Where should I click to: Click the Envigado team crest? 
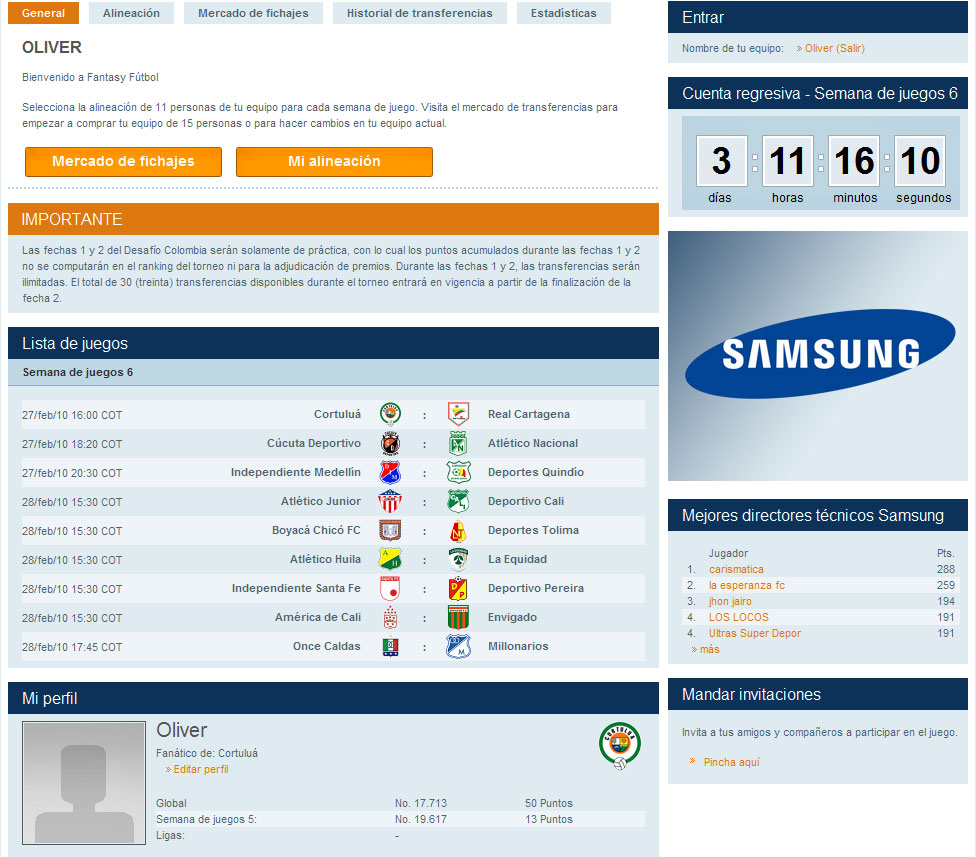click(458, 617)
